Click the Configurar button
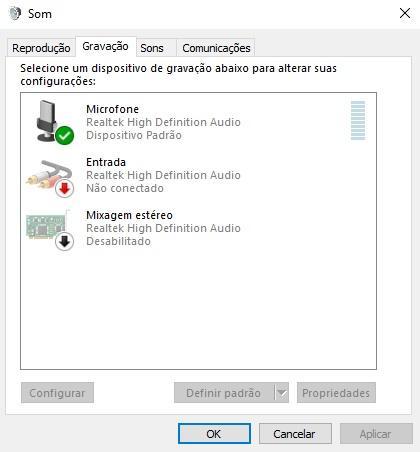This screenshot has height=452, width=420. [x=57, y=393]
